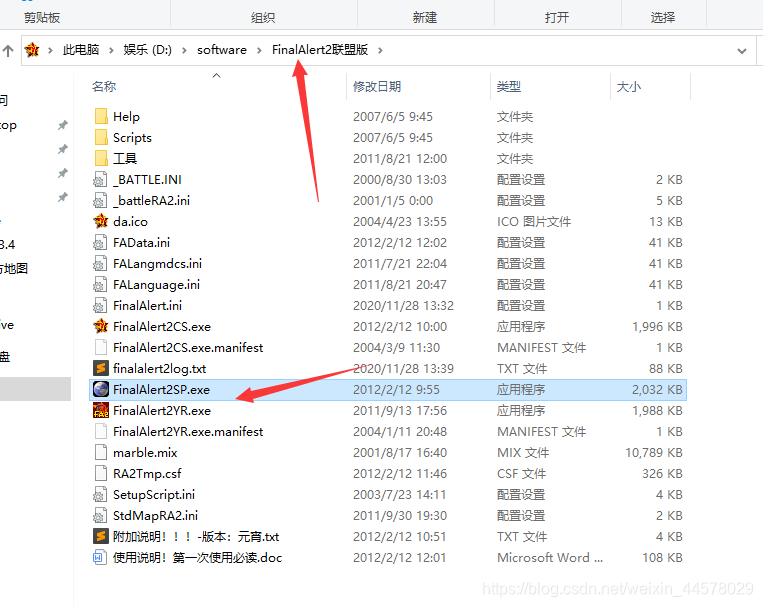Screen dimensions: 763x607
Task: Click the FALangmdcs.ini file icon
Action: point(101,263)
